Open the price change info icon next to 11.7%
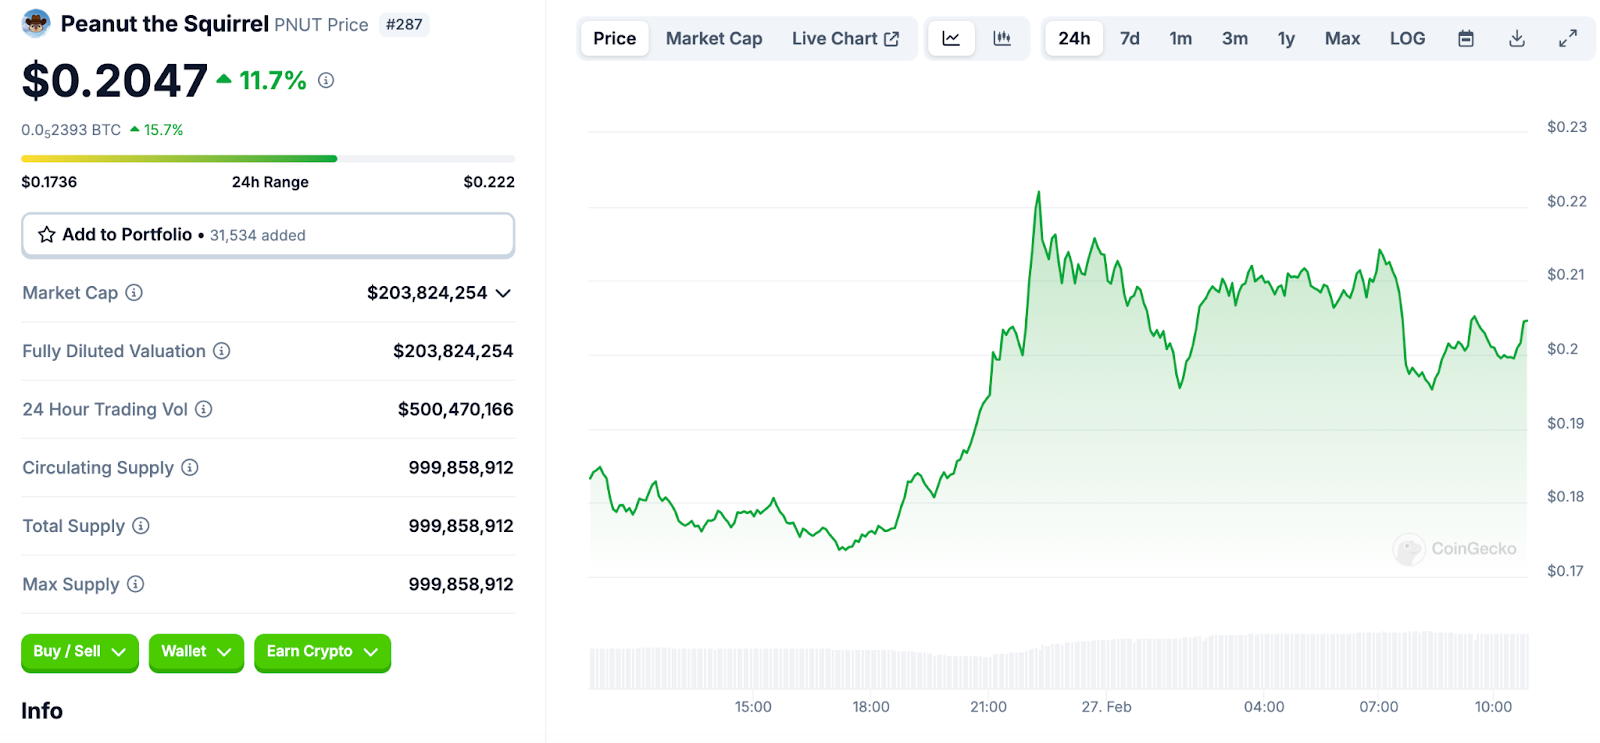 tap(326, 80)
